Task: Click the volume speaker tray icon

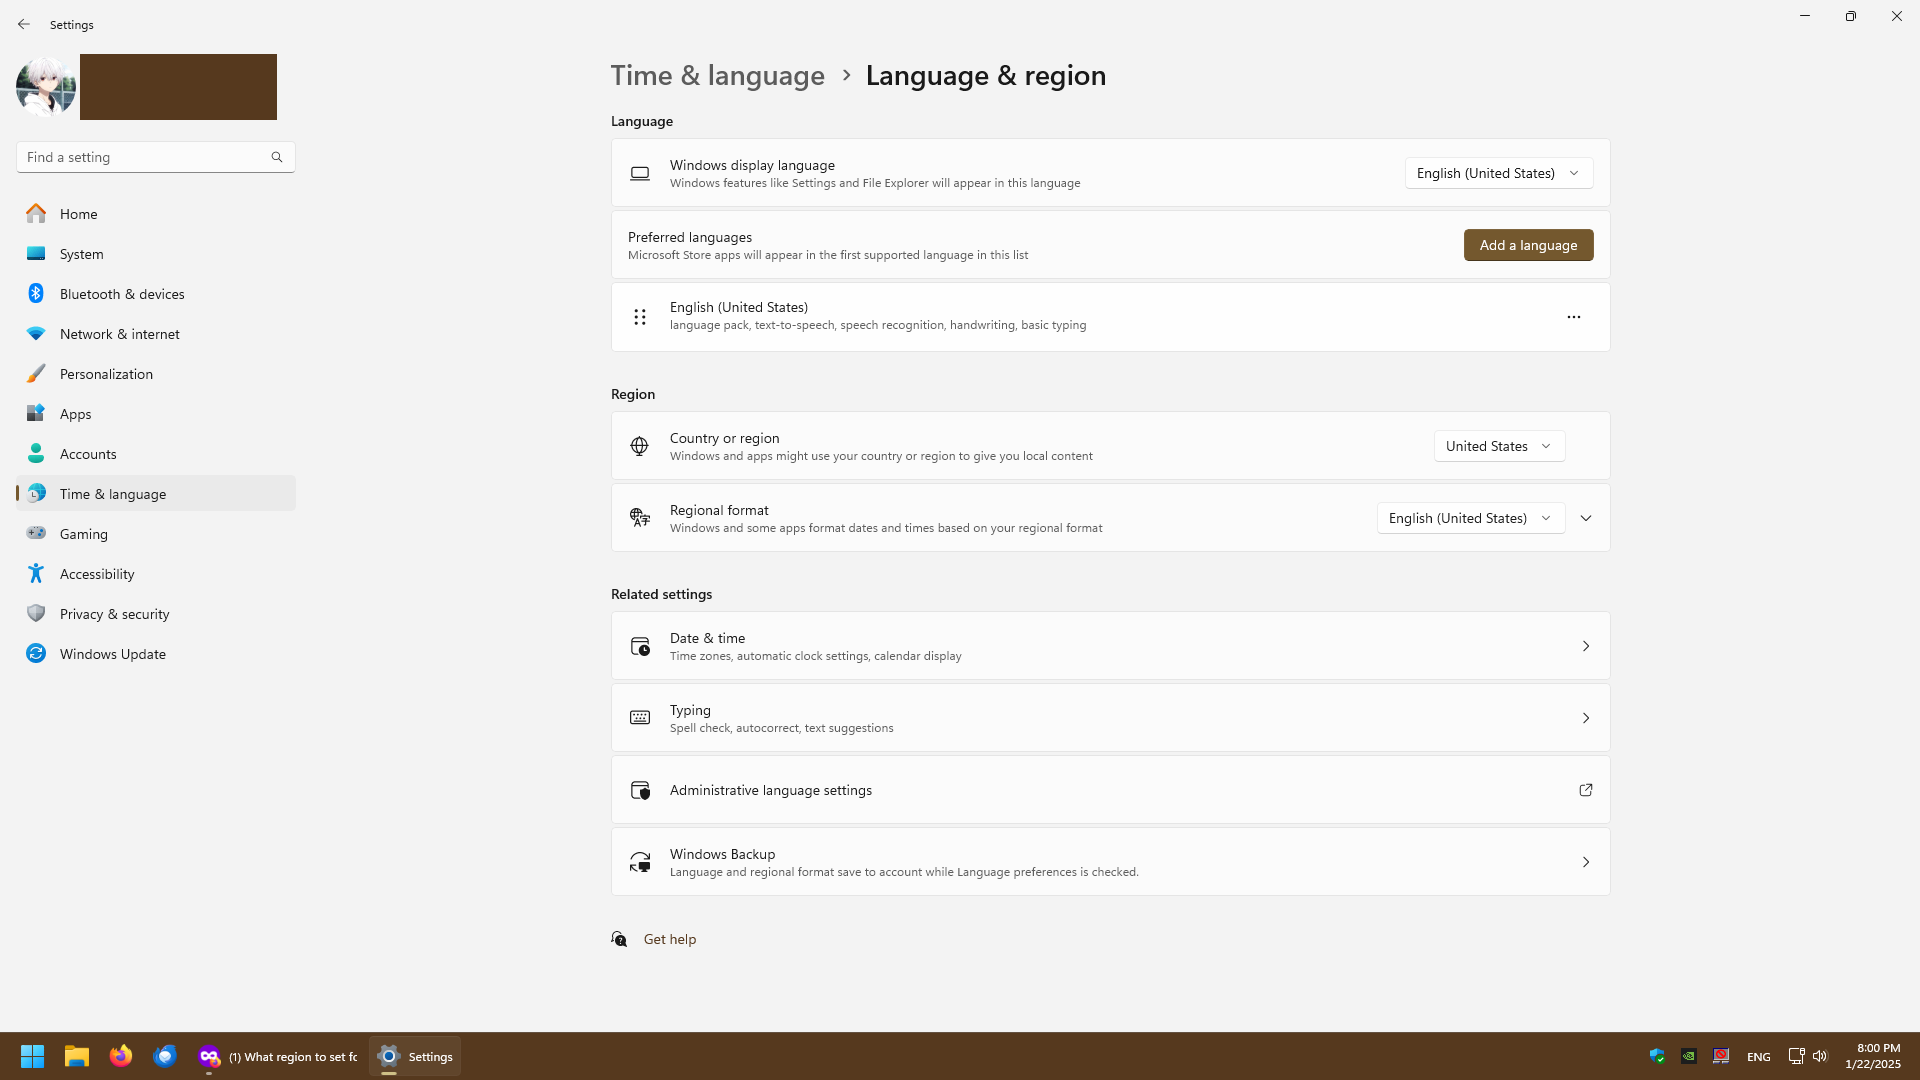Action: click(1820, 1056)
